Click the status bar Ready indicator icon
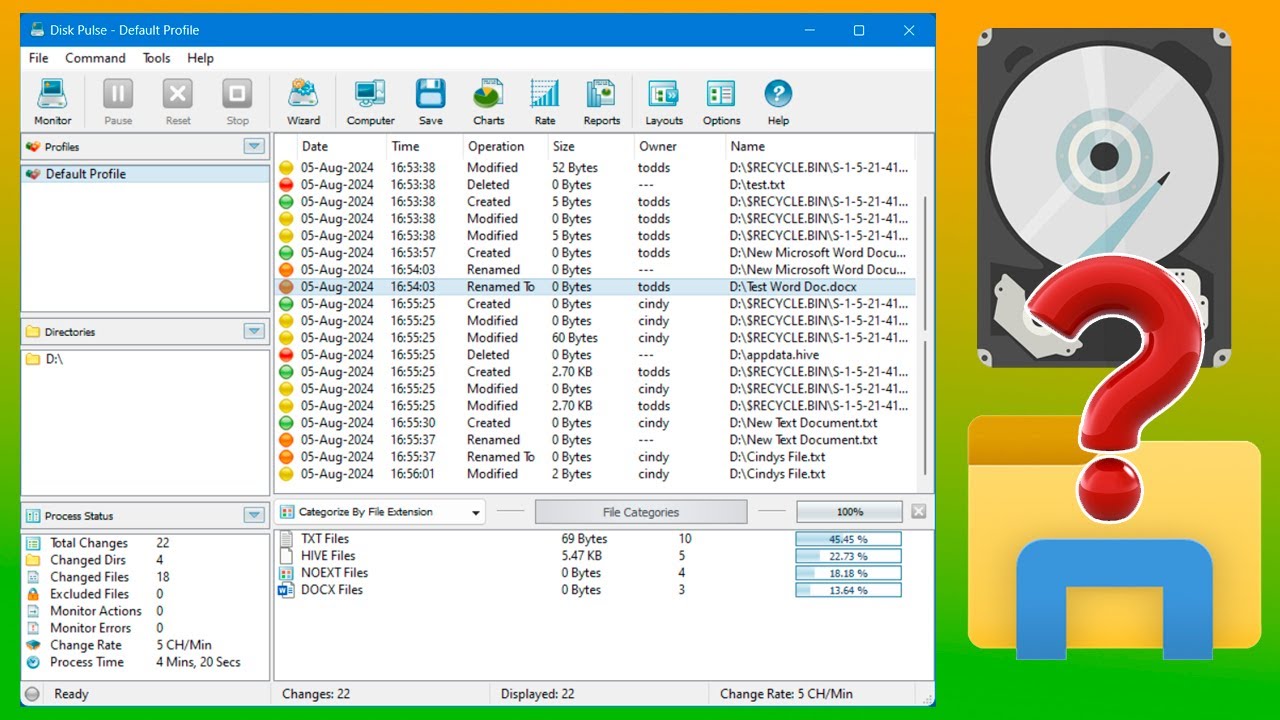Viewport: 1280px width, 720px height. [33, 694]
